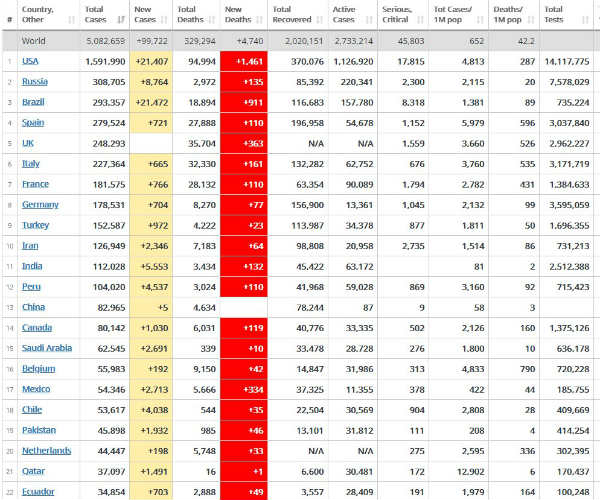Screen dimensions: 600x500
Task: Select Saudi Arabia new cases +2,691
Action: [x=151, y=349]
